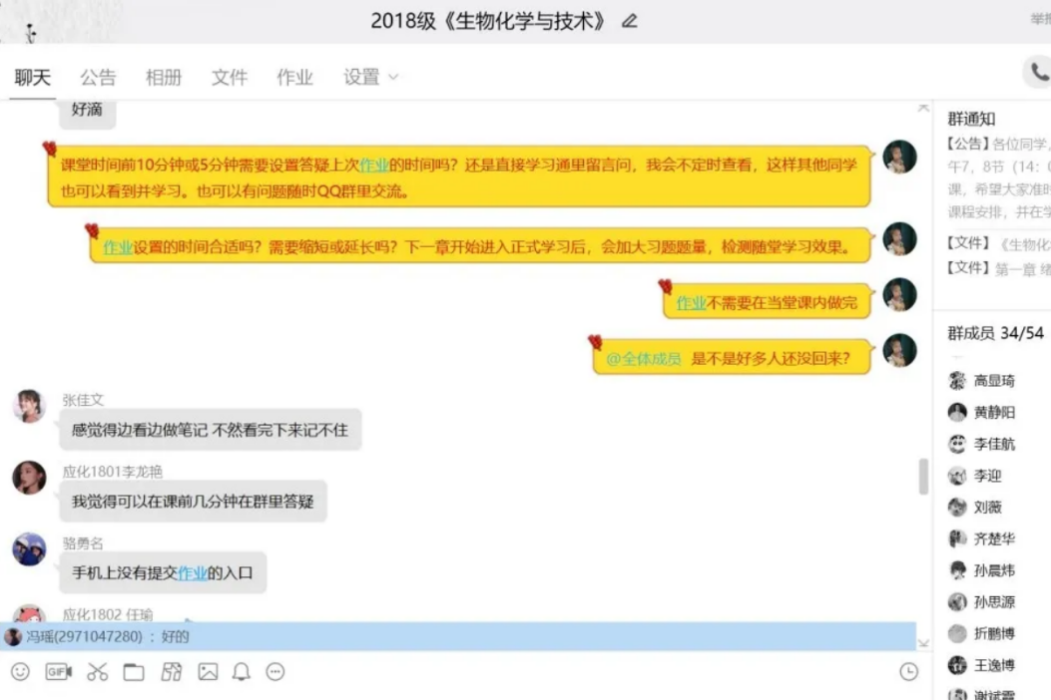The image size is (1051, 700).
Task: Open the 【公告】 notice entry
Action: [x=998, y=178]
